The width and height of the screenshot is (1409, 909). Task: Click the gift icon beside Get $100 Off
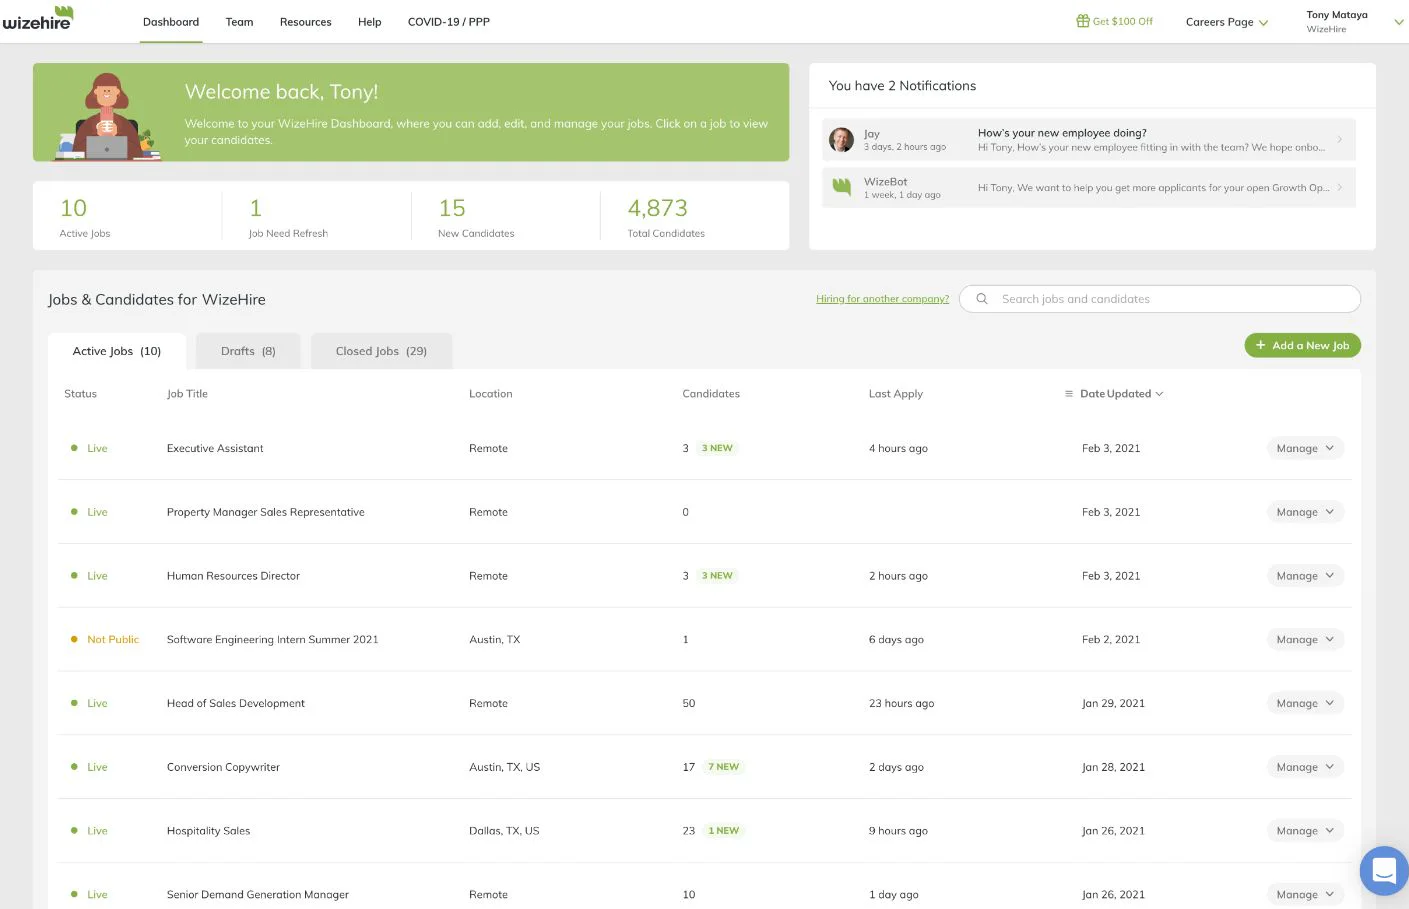pyautogui.click(x=1082, y=21)
